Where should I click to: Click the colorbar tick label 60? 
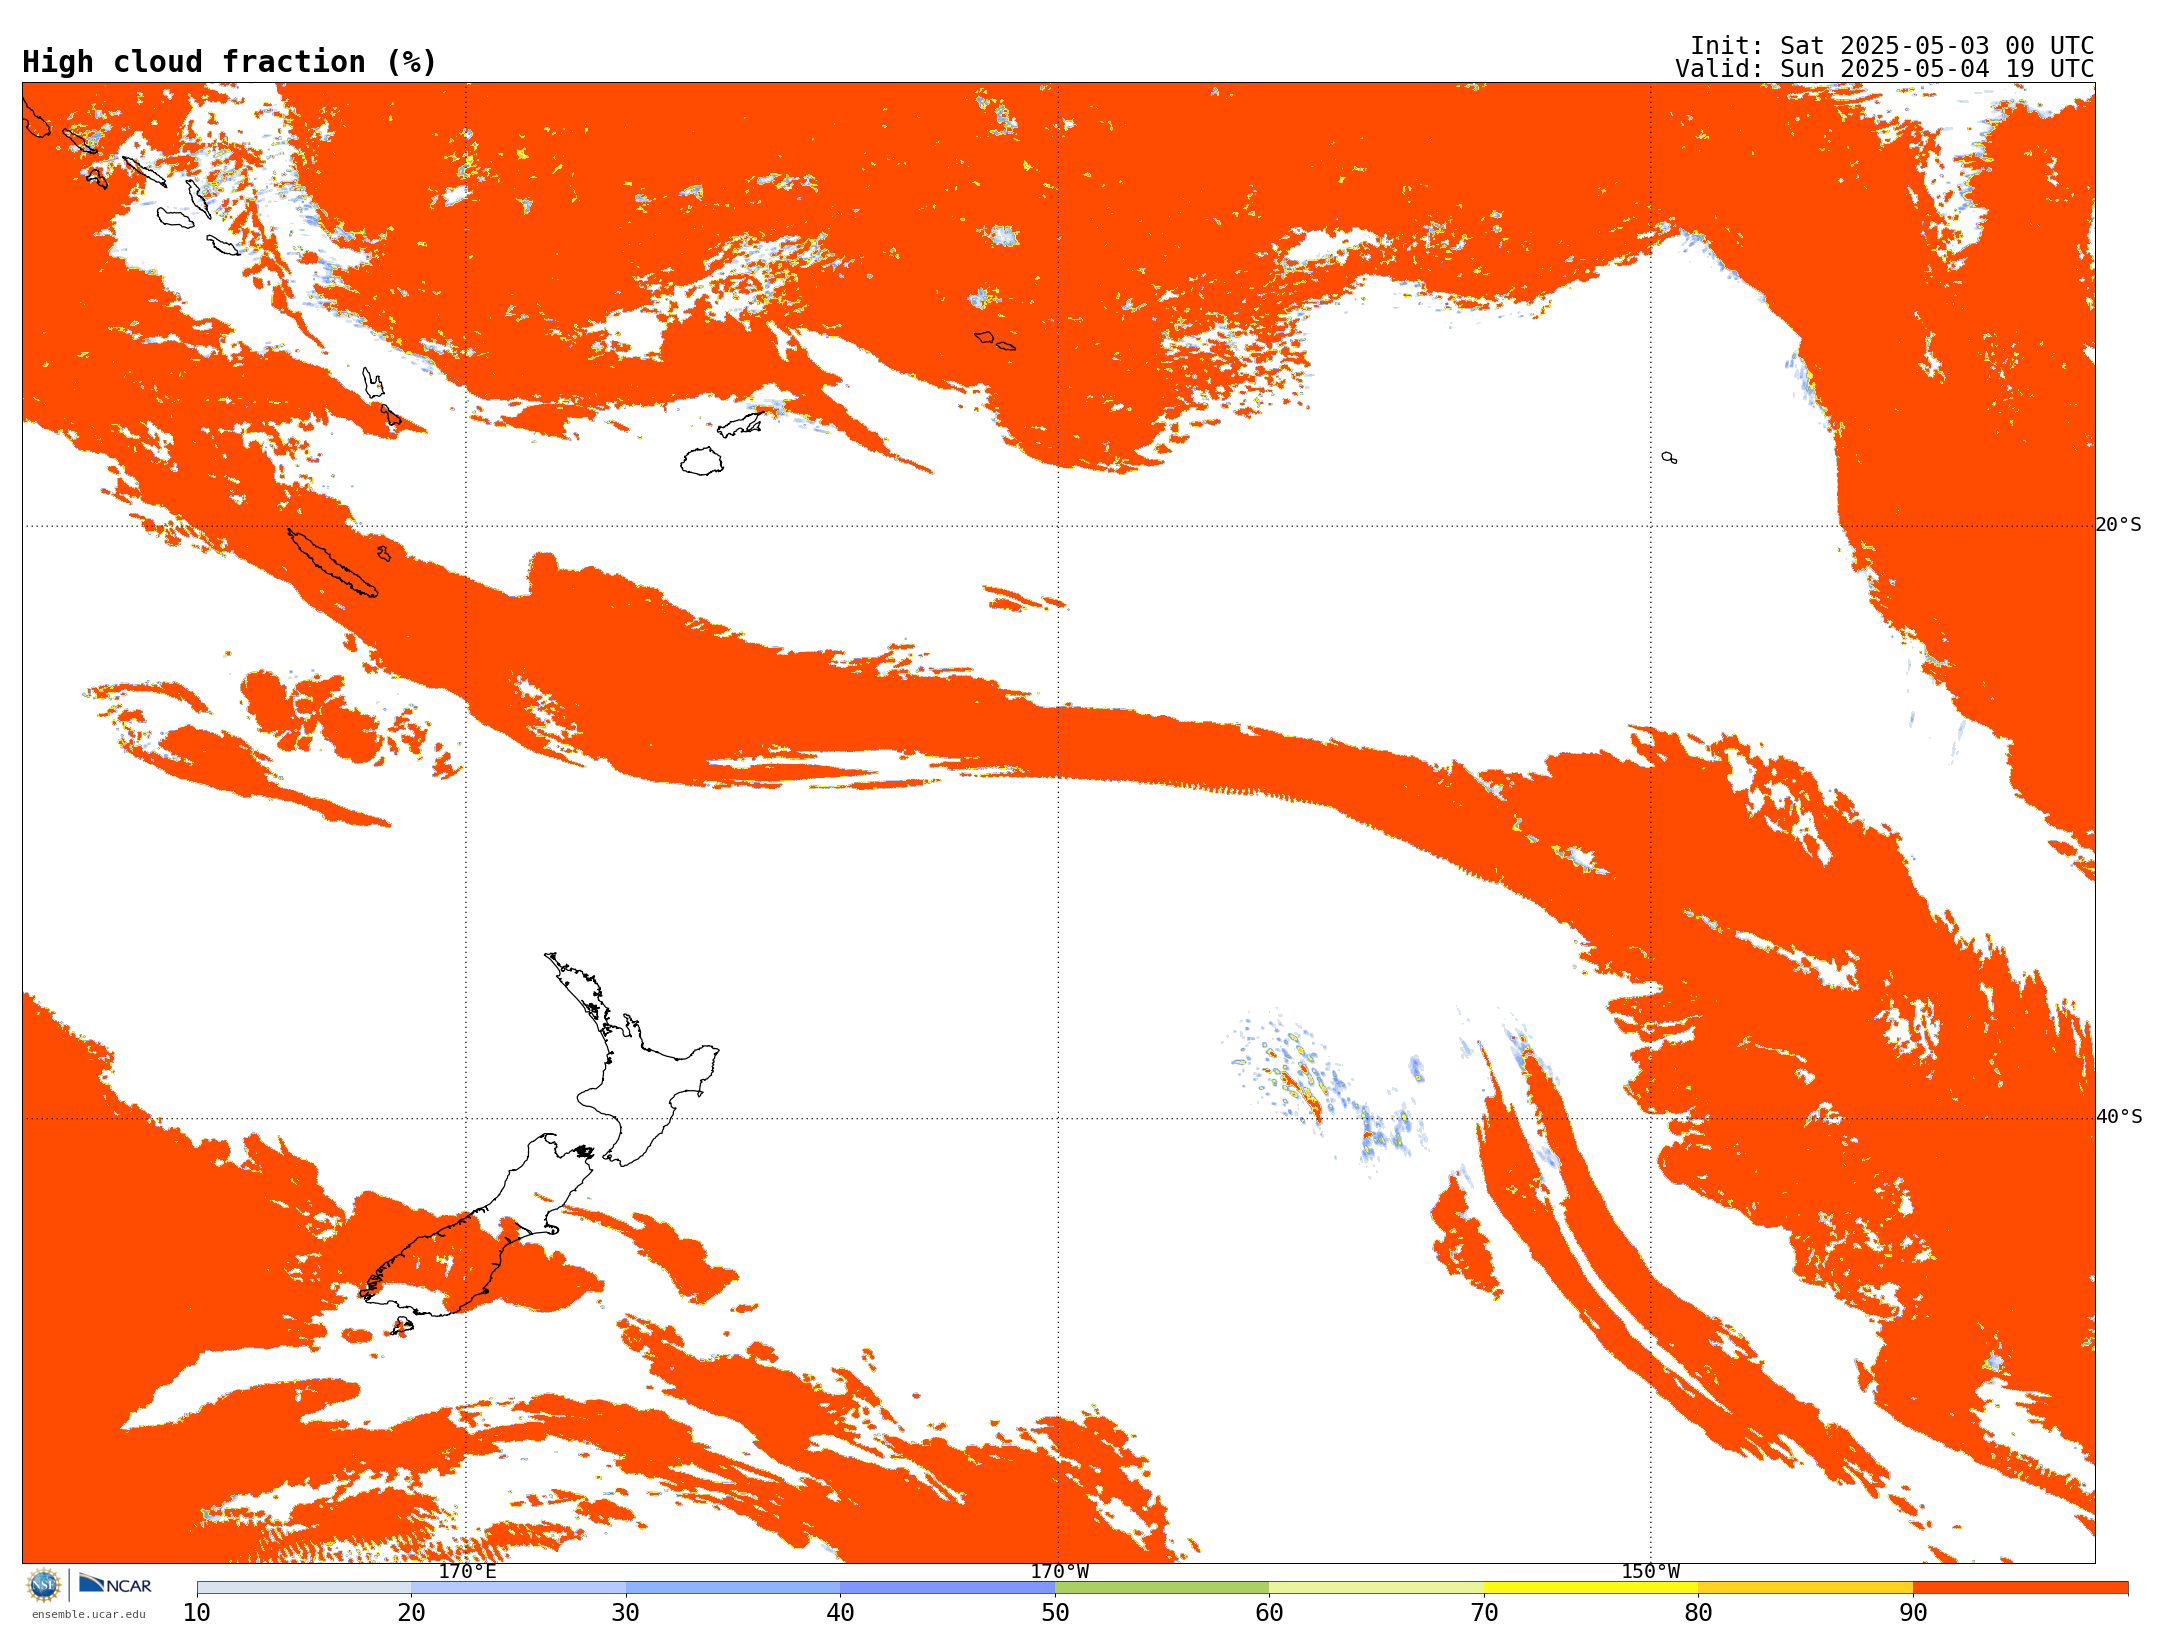click(x=1269, y=1613)
